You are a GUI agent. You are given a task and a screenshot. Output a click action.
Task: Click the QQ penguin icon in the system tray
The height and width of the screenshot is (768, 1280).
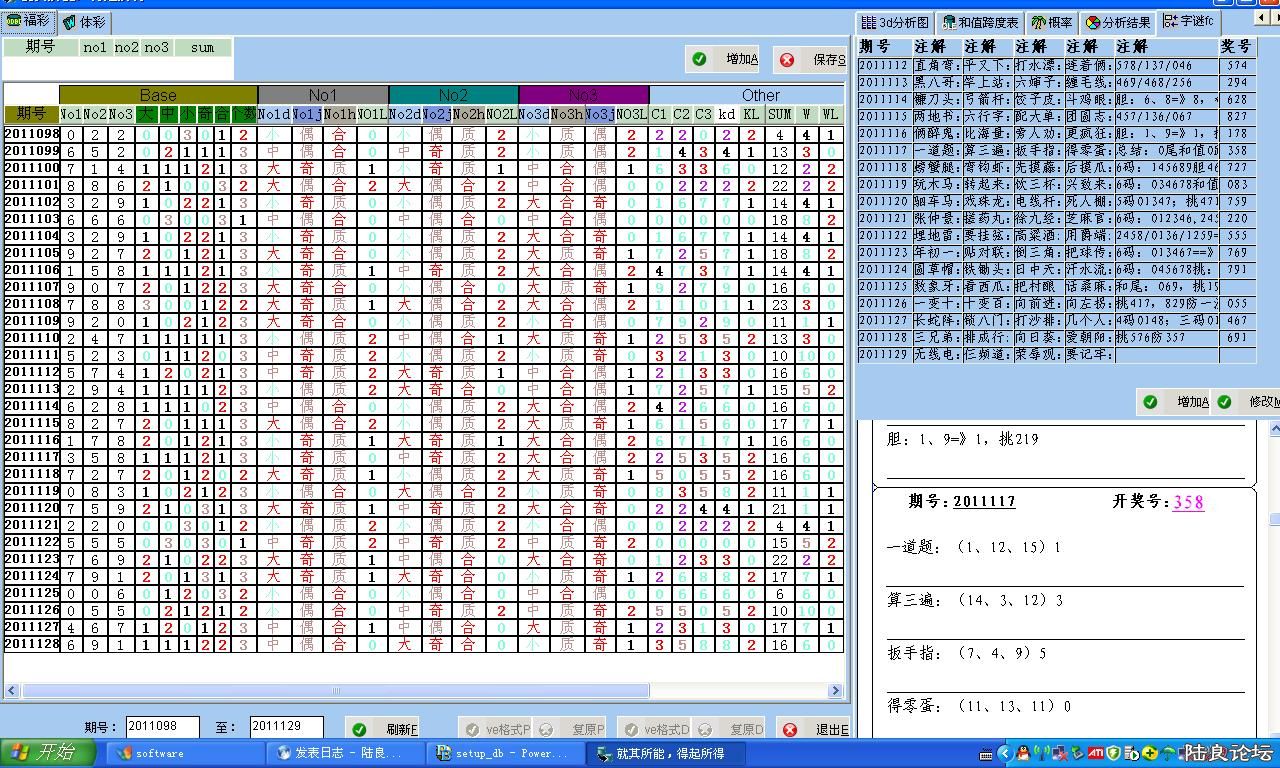tap(1022, 753)
